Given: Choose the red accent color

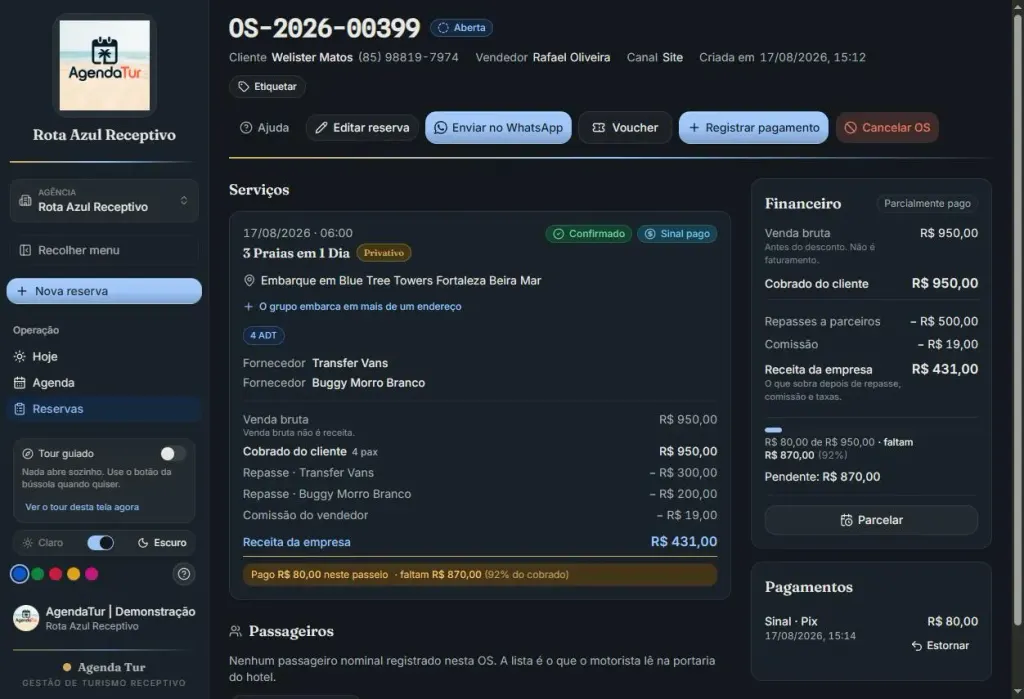Looking at the screenshot, I should (56, 574).
